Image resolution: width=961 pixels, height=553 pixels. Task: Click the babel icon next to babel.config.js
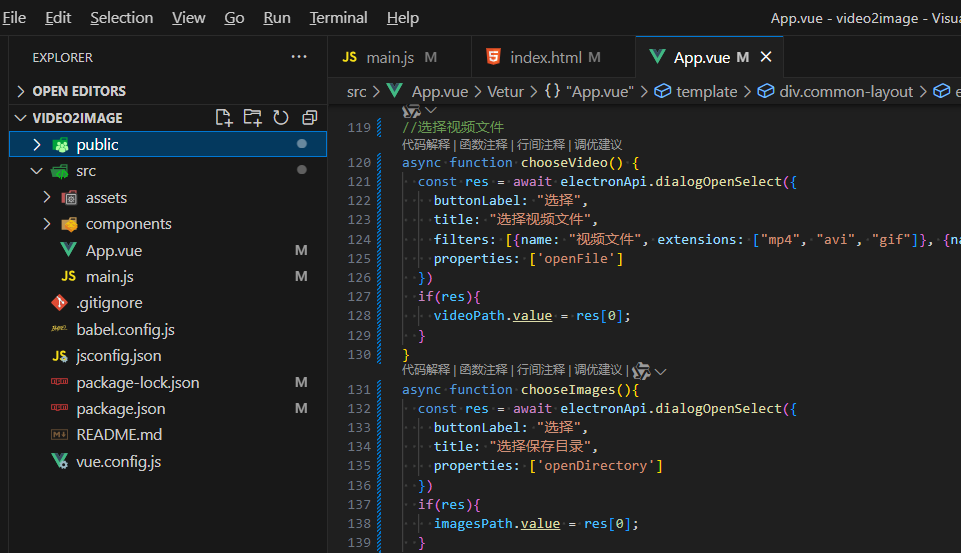(x=59, y=329)
